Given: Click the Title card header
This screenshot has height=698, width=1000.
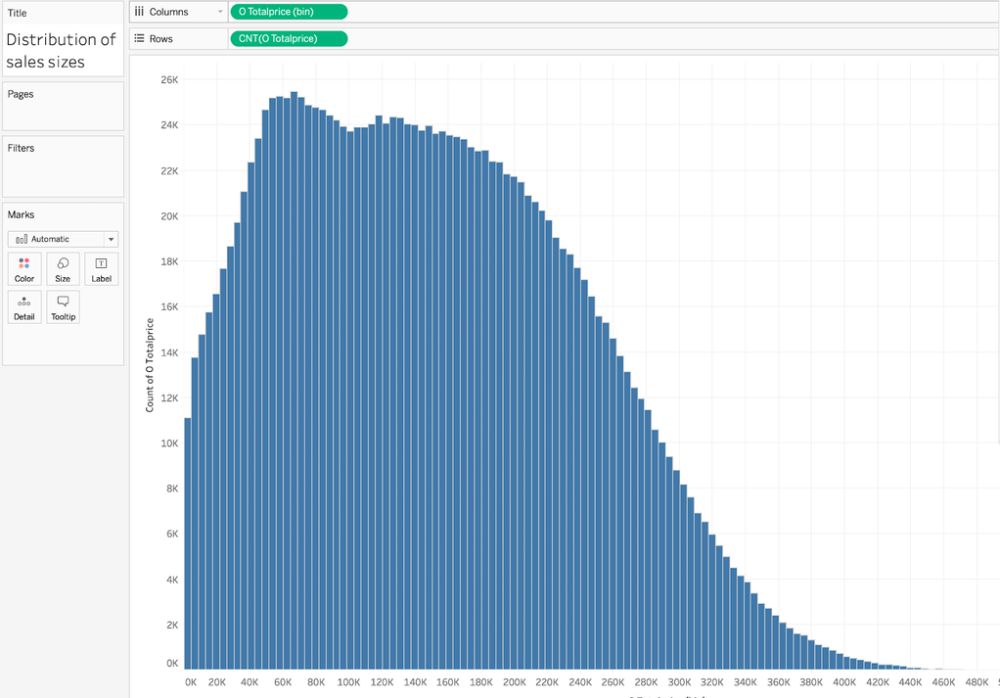Looking at the screenshot, I should (x=17, y=13).
